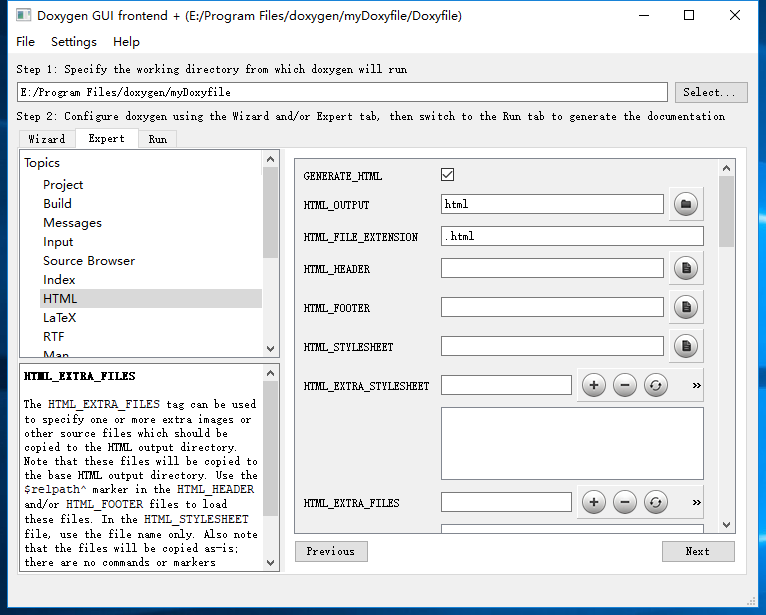Select the Input topic
Screen dimensions: 766x615
(58, 242)
